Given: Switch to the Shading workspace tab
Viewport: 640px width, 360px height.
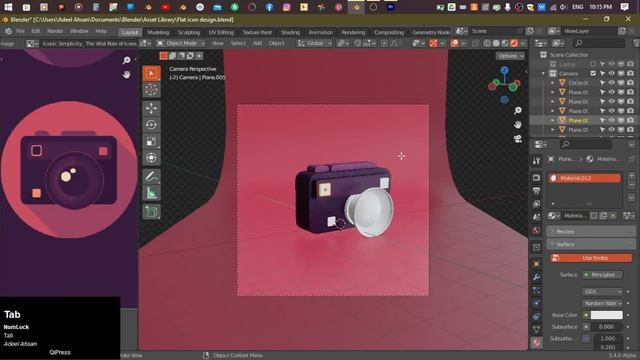Looking at the screenshot, I should coord(290,32).
